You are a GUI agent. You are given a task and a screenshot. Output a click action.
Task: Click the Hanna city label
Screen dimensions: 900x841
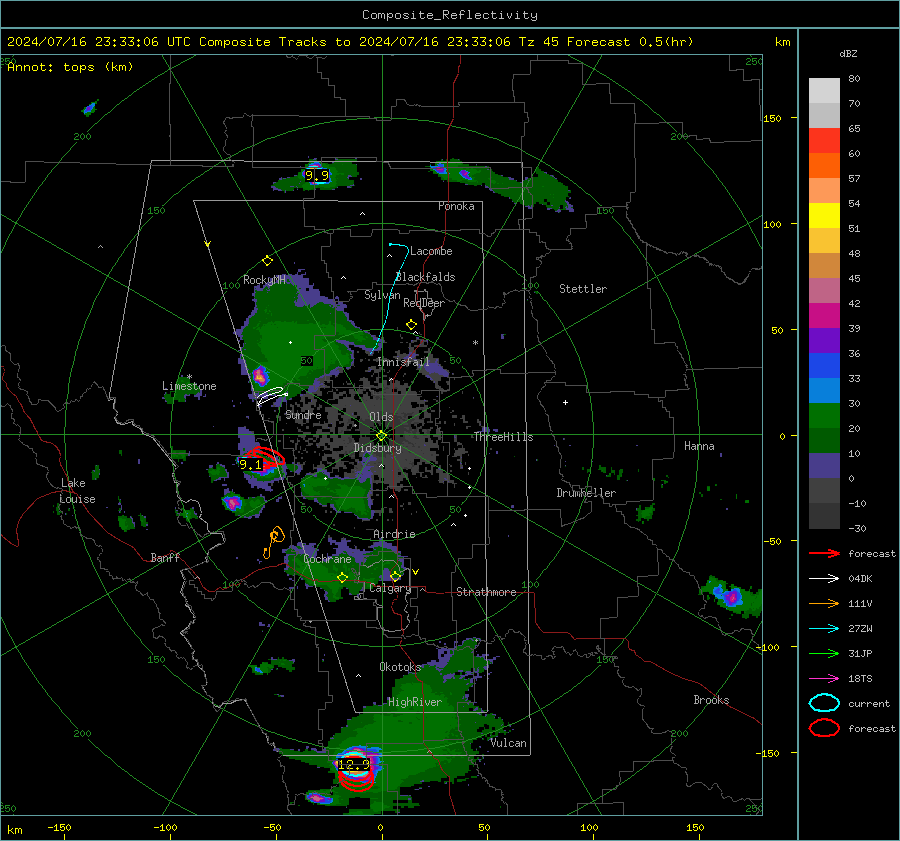[x=699, y=446]
